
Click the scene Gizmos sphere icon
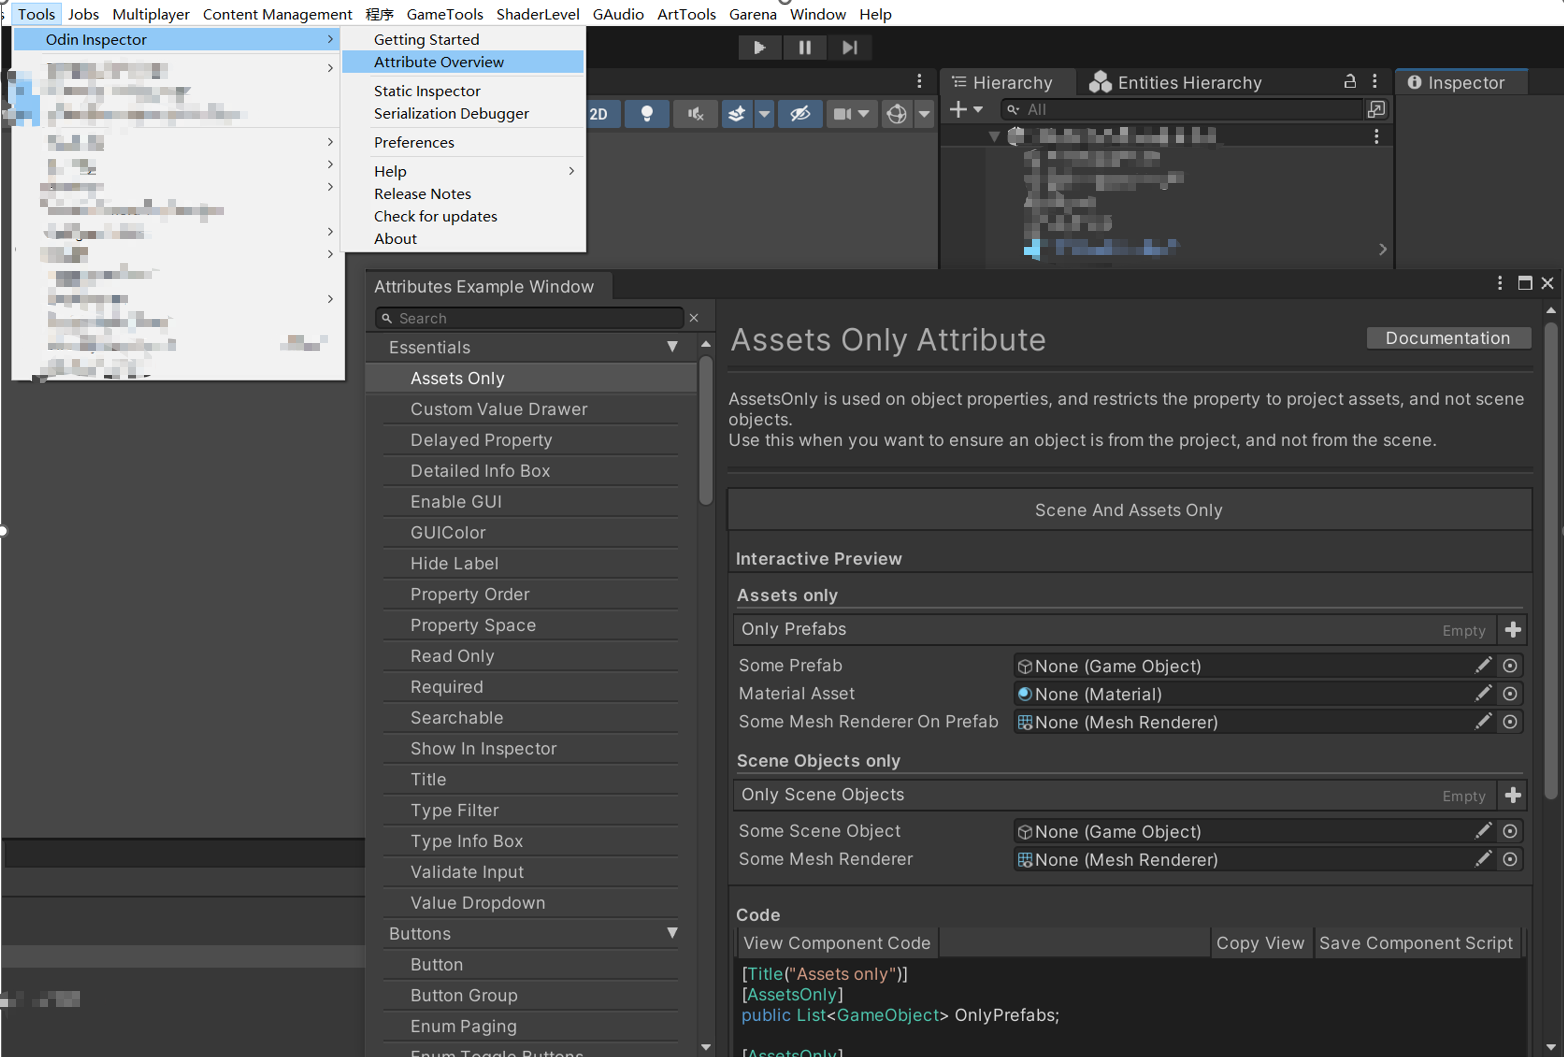point(897,114)
